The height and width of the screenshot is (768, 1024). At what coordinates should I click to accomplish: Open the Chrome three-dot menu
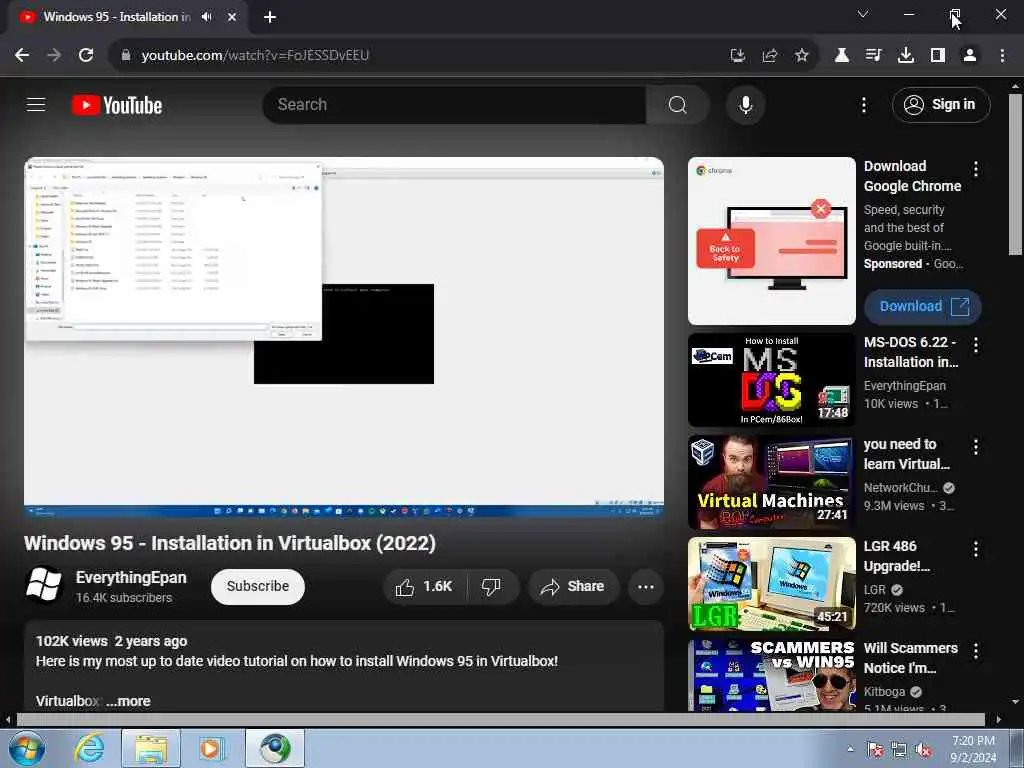pyautogui.click(x=1002, y=56)
